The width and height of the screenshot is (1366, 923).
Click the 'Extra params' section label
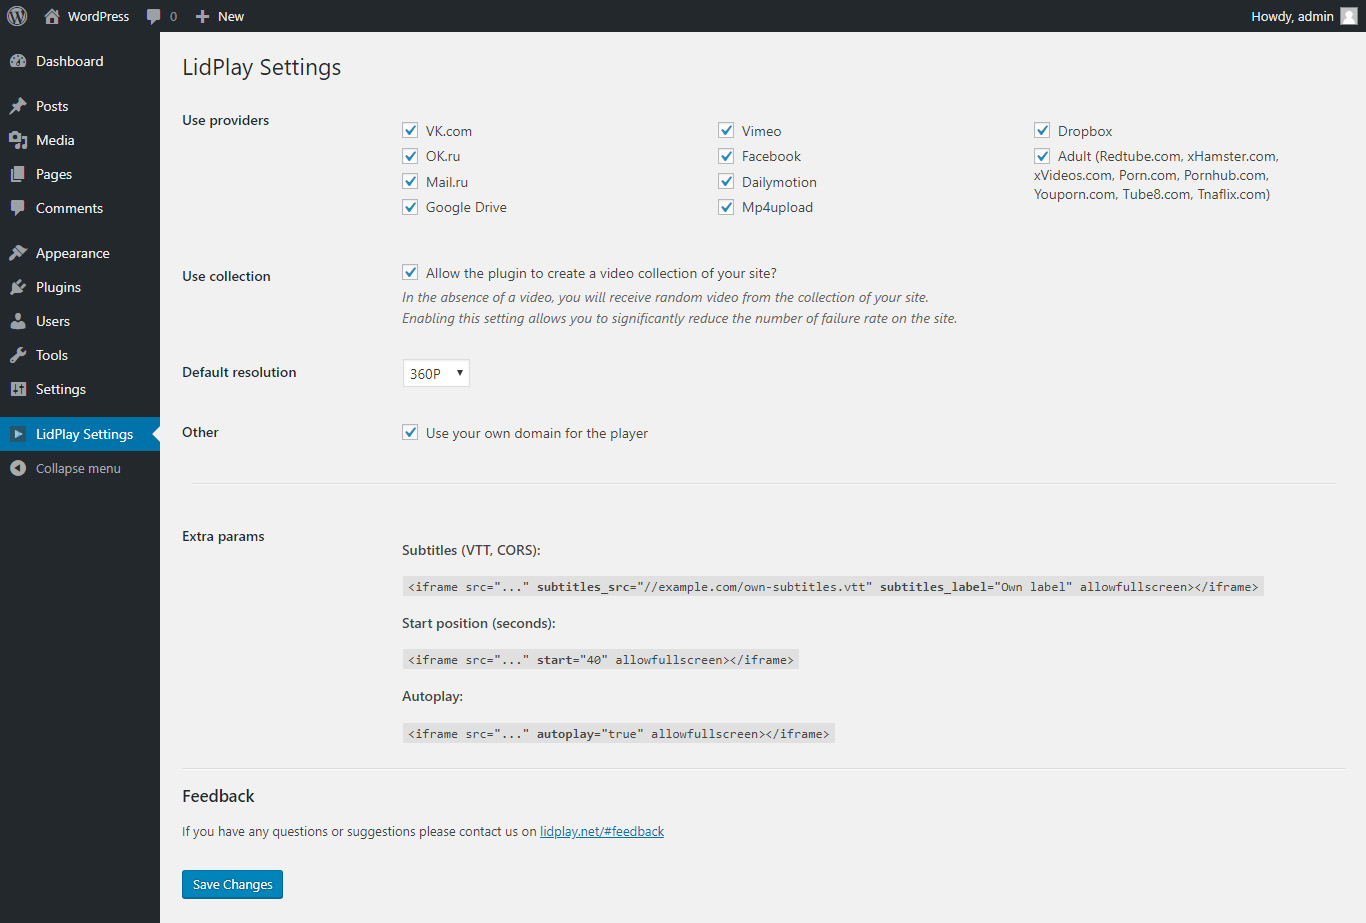(x=223, y=536)
